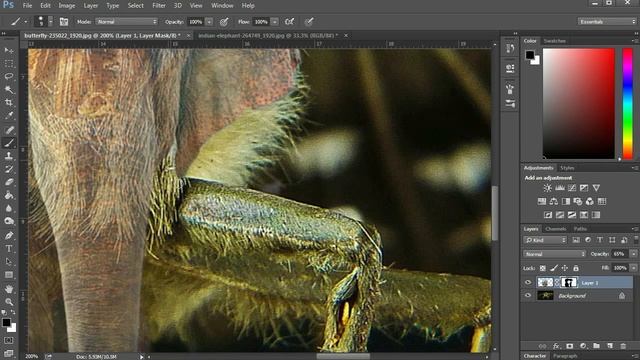Select the Blur tool
The height and width of the screenshot is (360, 640).
click(x=9, y=208)
